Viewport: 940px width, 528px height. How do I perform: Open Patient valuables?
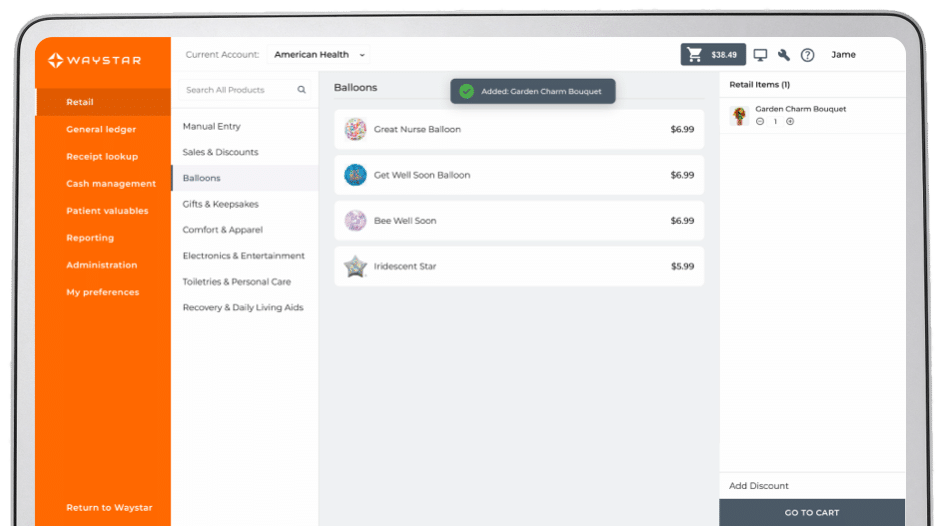point(107,211)
